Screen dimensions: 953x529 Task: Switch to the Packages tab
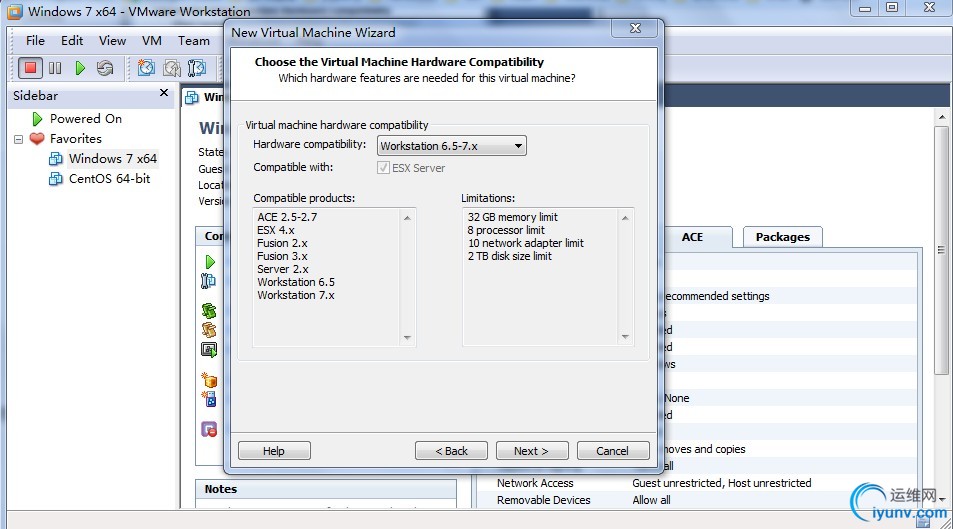783,237
